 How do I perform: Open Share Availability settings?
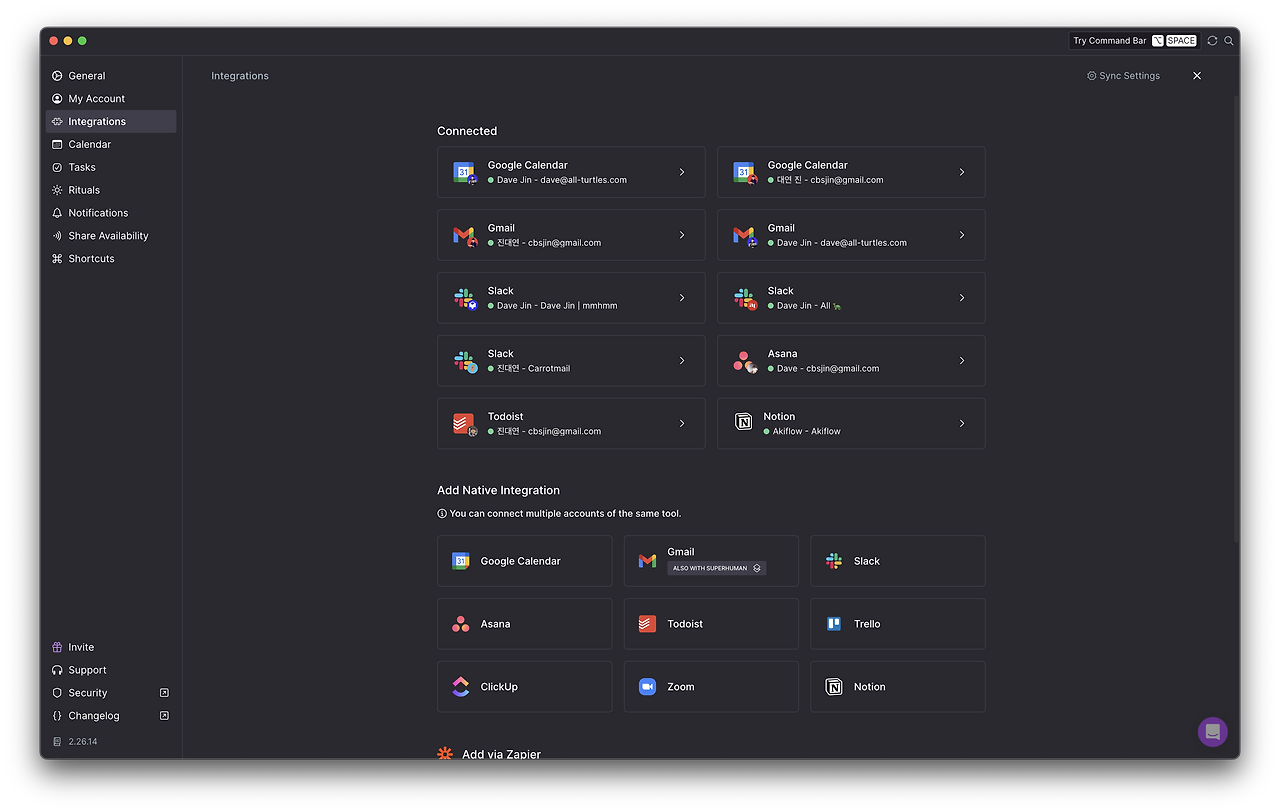pyautogui.click(x=111, y=236)
